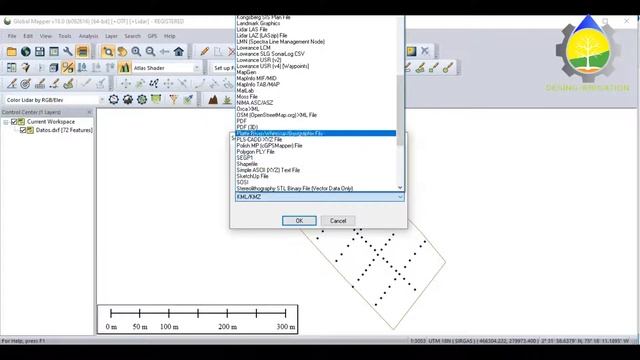Click the Save Workspace floppy icon

[x=40, y=51]
